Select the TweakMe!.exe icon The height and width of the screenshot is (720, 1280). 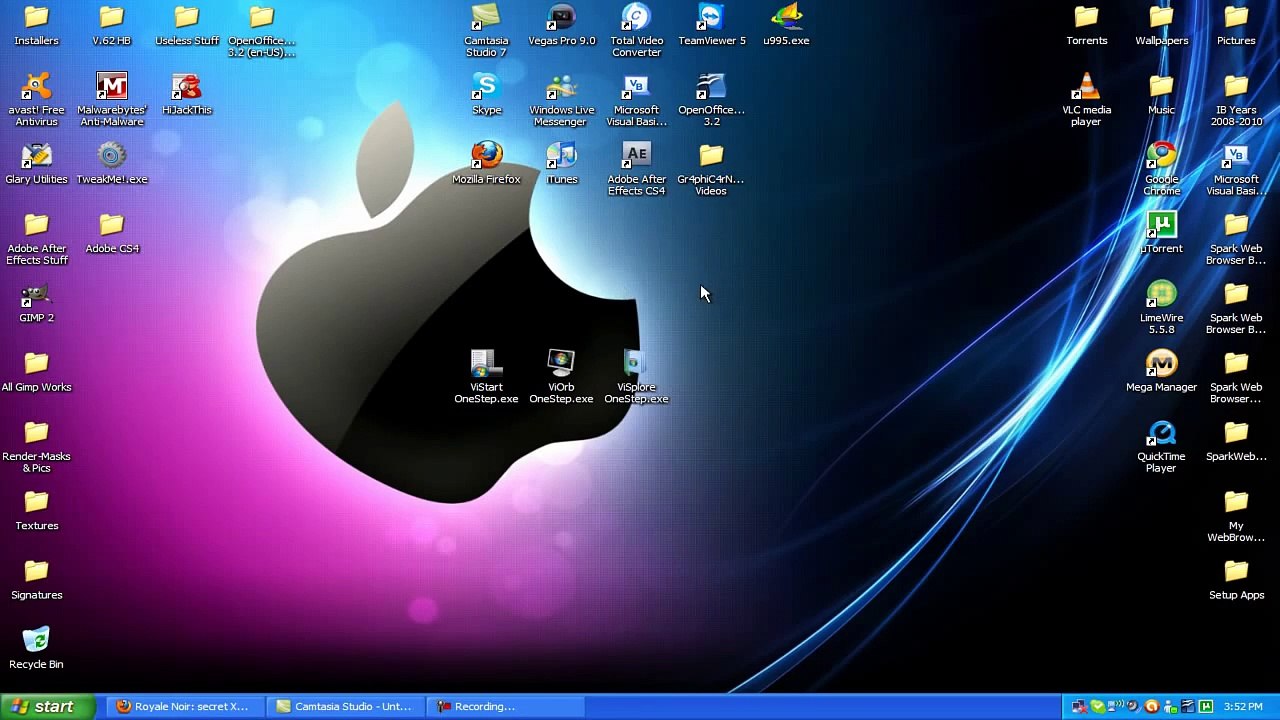(x=111, y=164)
